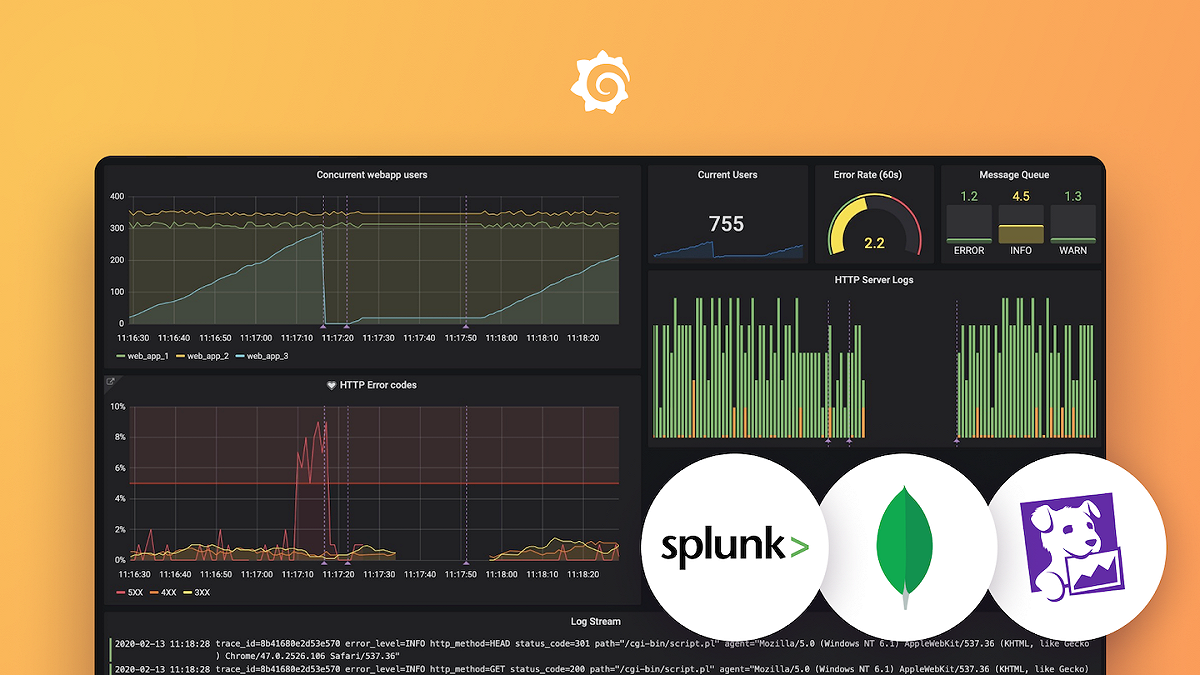Click the INFO label in the Message Queue panel
Viewport: 1200px width, 675px height.
(1020, 251)
